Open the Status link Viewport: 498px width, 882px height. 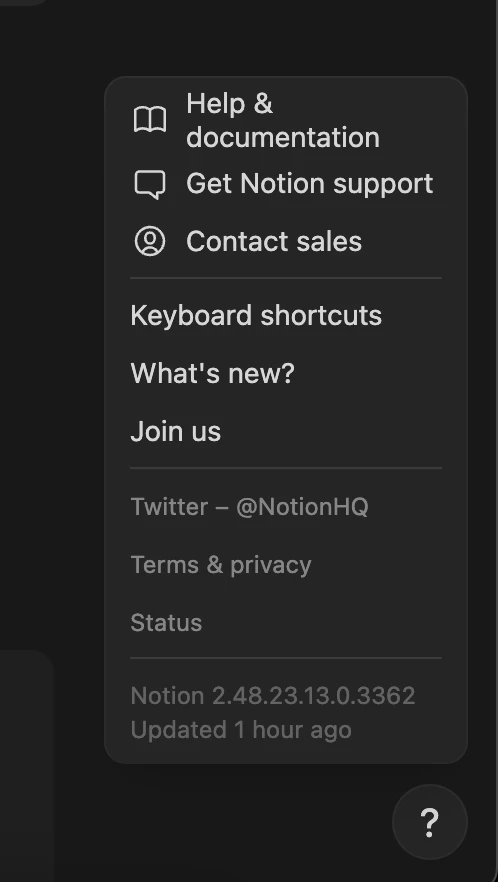pos(286,623)
